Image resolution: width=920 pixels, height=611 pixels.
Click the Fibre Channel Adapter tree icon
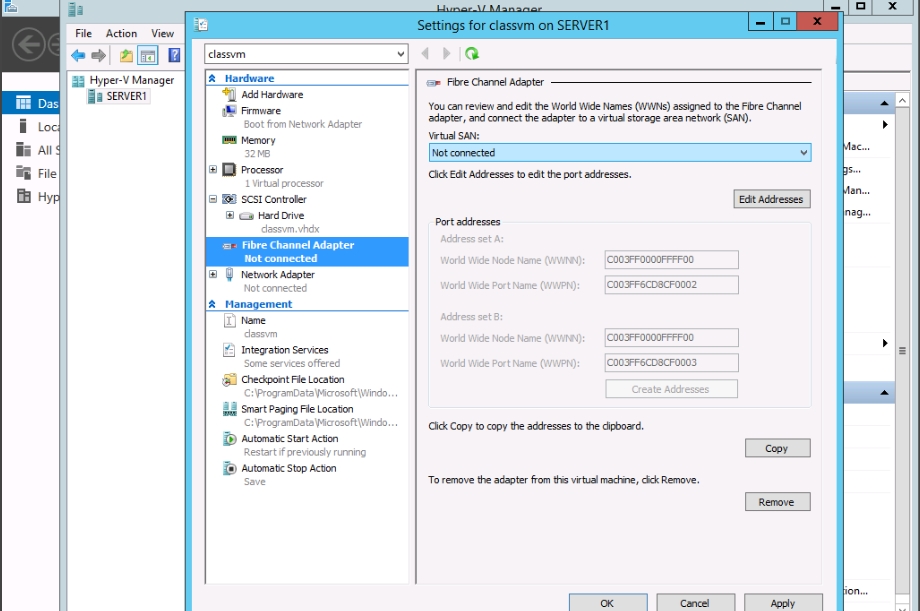[x=229, y=246]
